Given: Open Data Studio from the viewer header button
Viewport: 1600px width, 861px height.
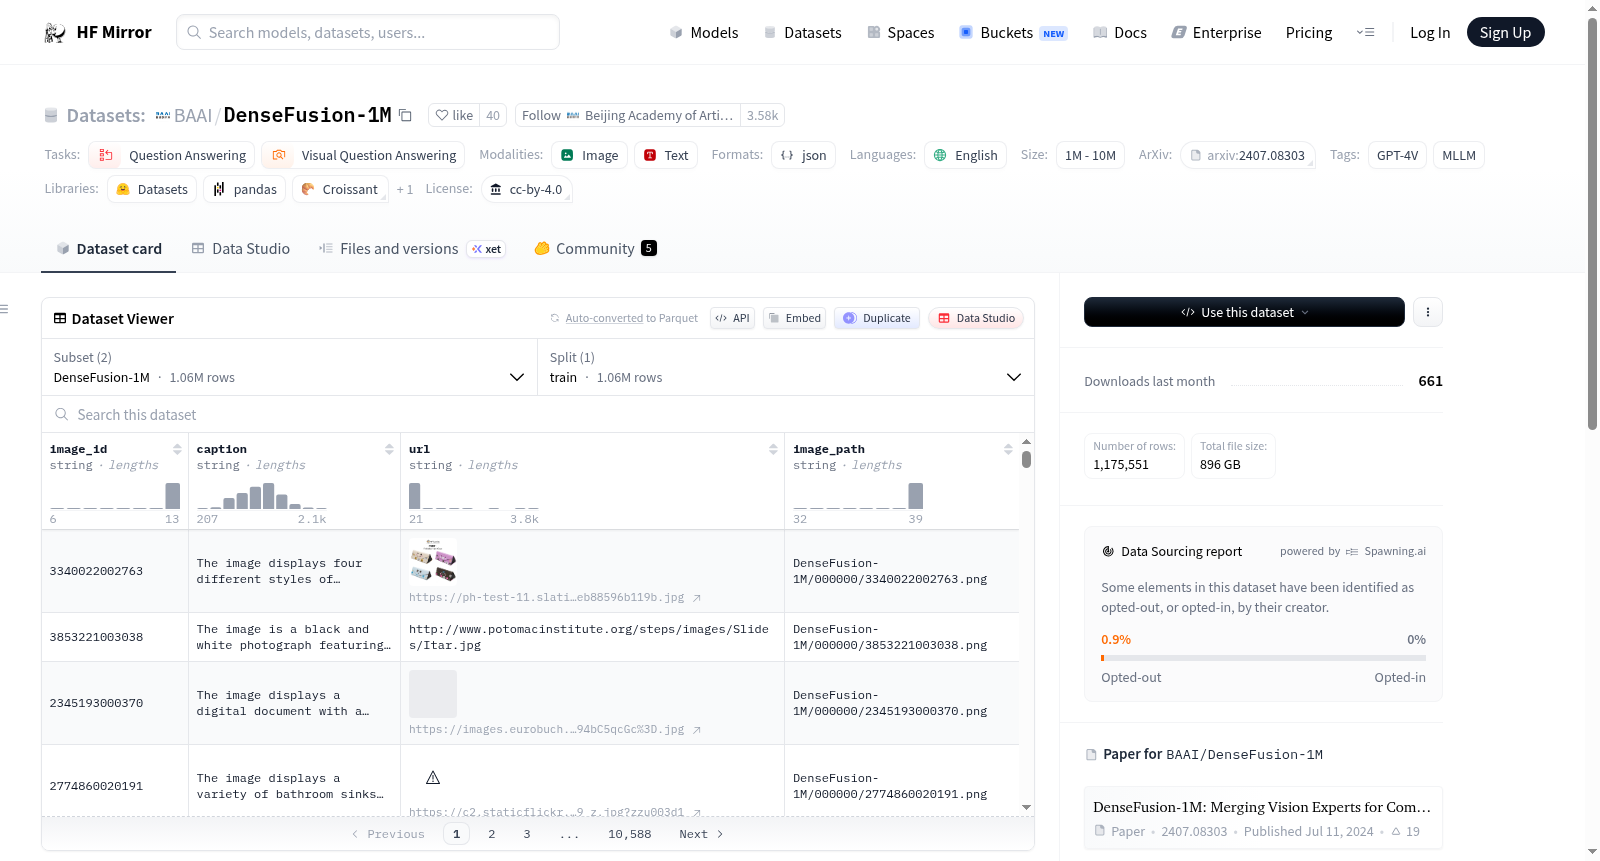Looking at the screenshot, I should (976, 318).
